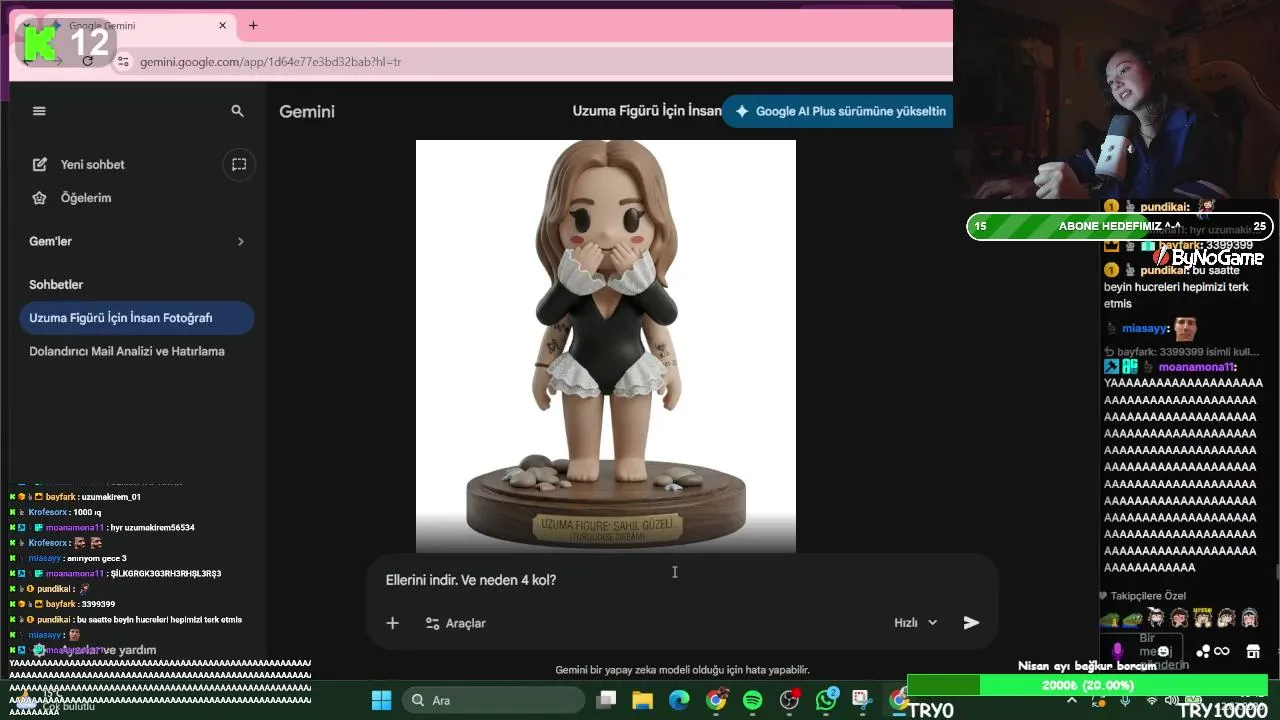
Task: Click the plus attach icon in prompt box
Action: tap(392, 623)
